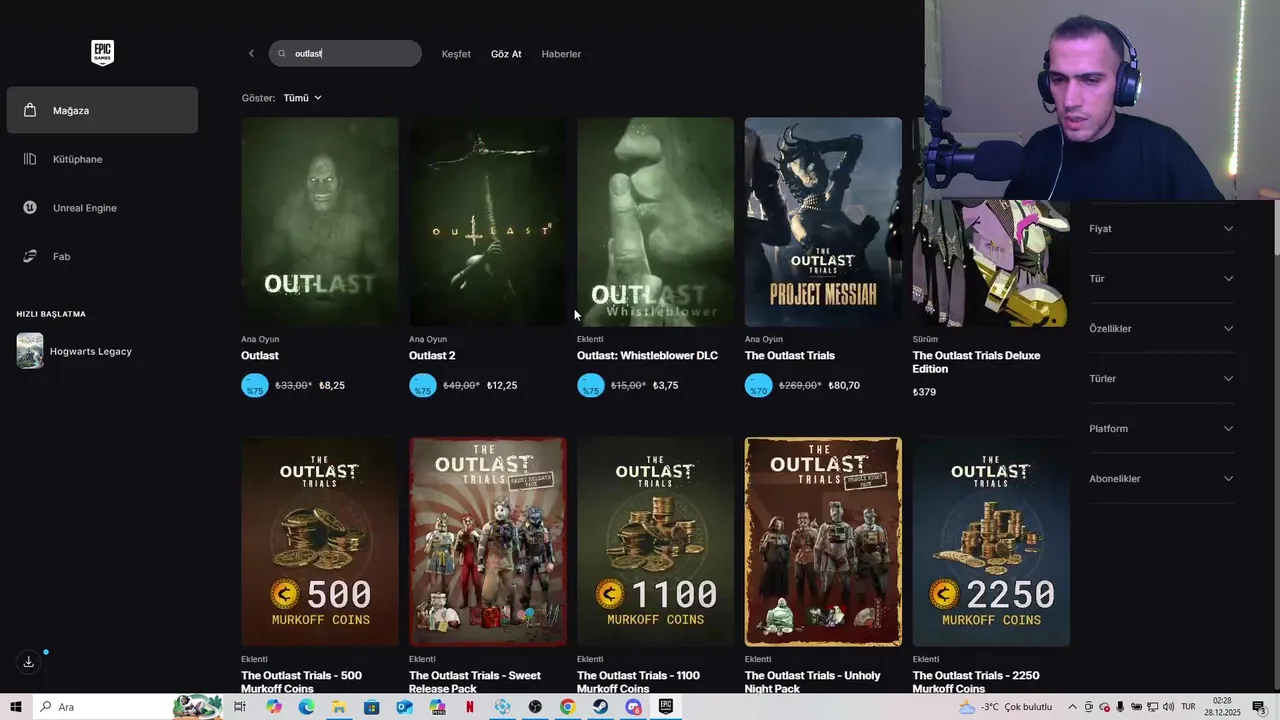This screenshot has height=720, width=1280.
Task: Open the Whistleblower DLC cover
Action: coord(656,222)
